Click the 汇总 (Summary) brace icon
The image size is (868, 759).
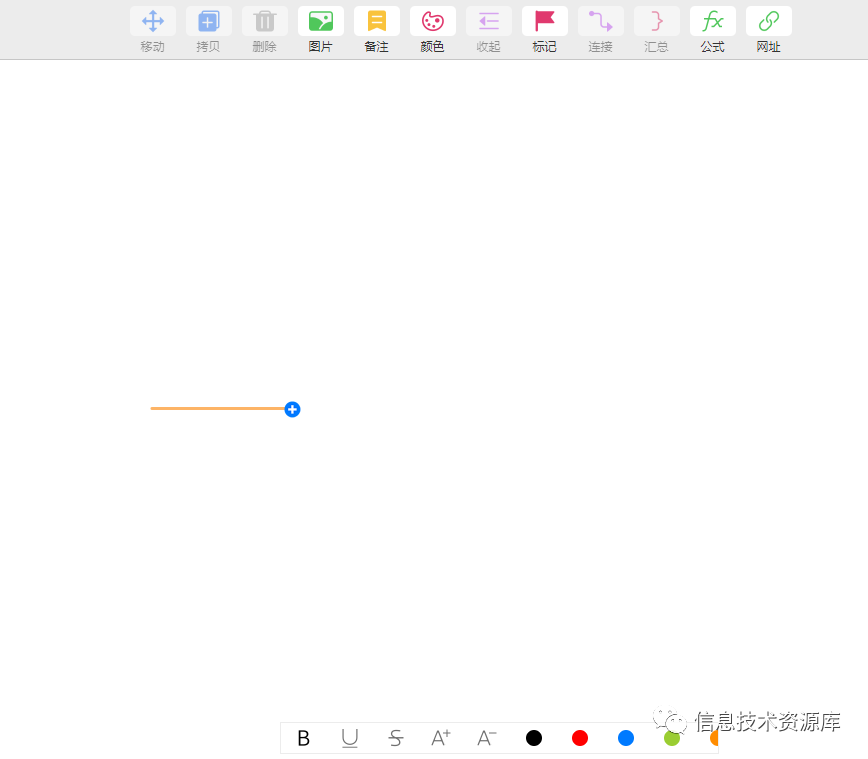click(x=657, y=22)
